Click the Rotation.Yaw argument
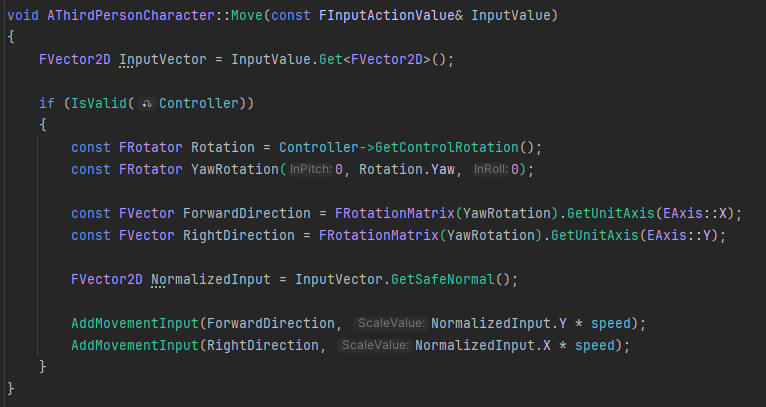 click(410, 169)
